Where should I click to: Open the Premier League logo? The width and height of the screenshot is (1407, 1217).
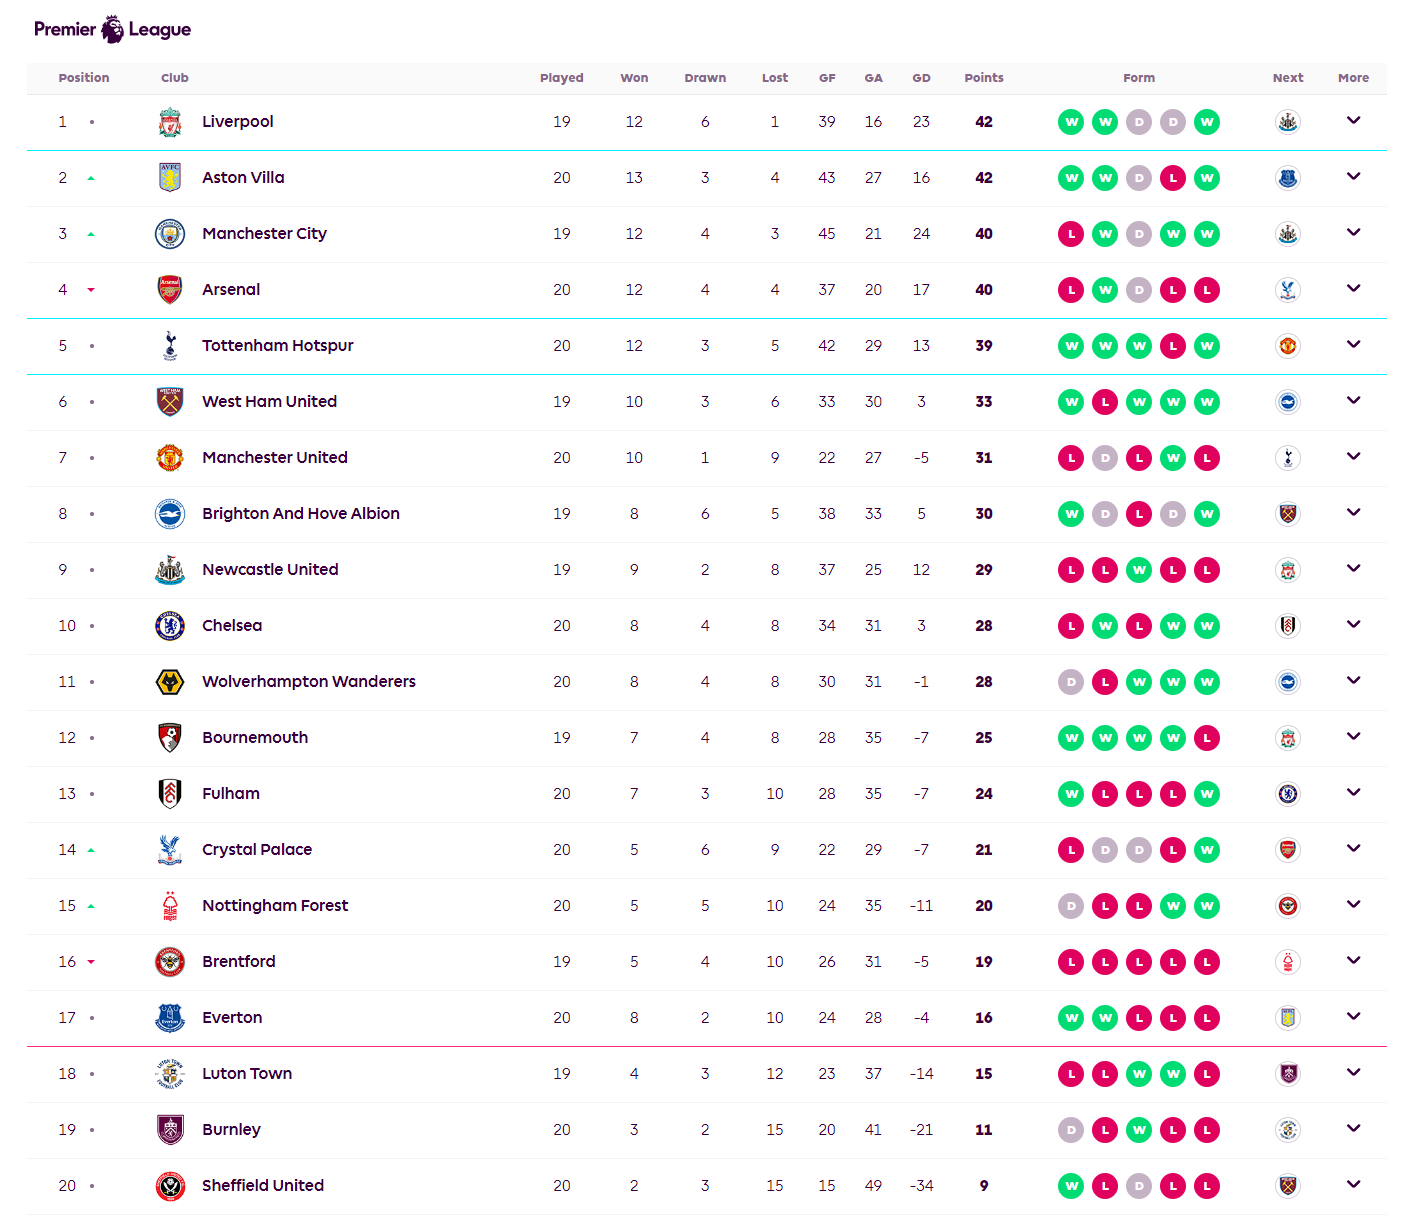[111, 29]
